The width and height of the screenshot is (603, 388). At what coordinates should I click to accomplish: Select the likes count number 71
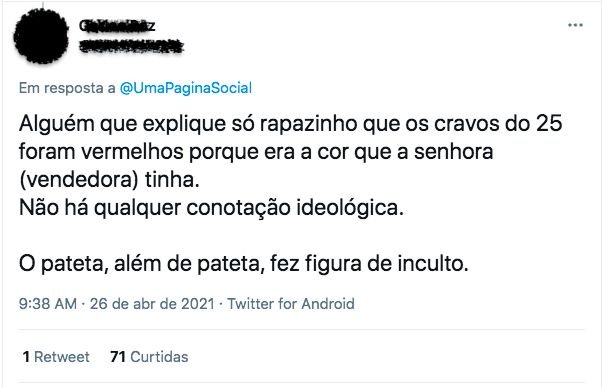pyautogui.click(x=118, y=357)
